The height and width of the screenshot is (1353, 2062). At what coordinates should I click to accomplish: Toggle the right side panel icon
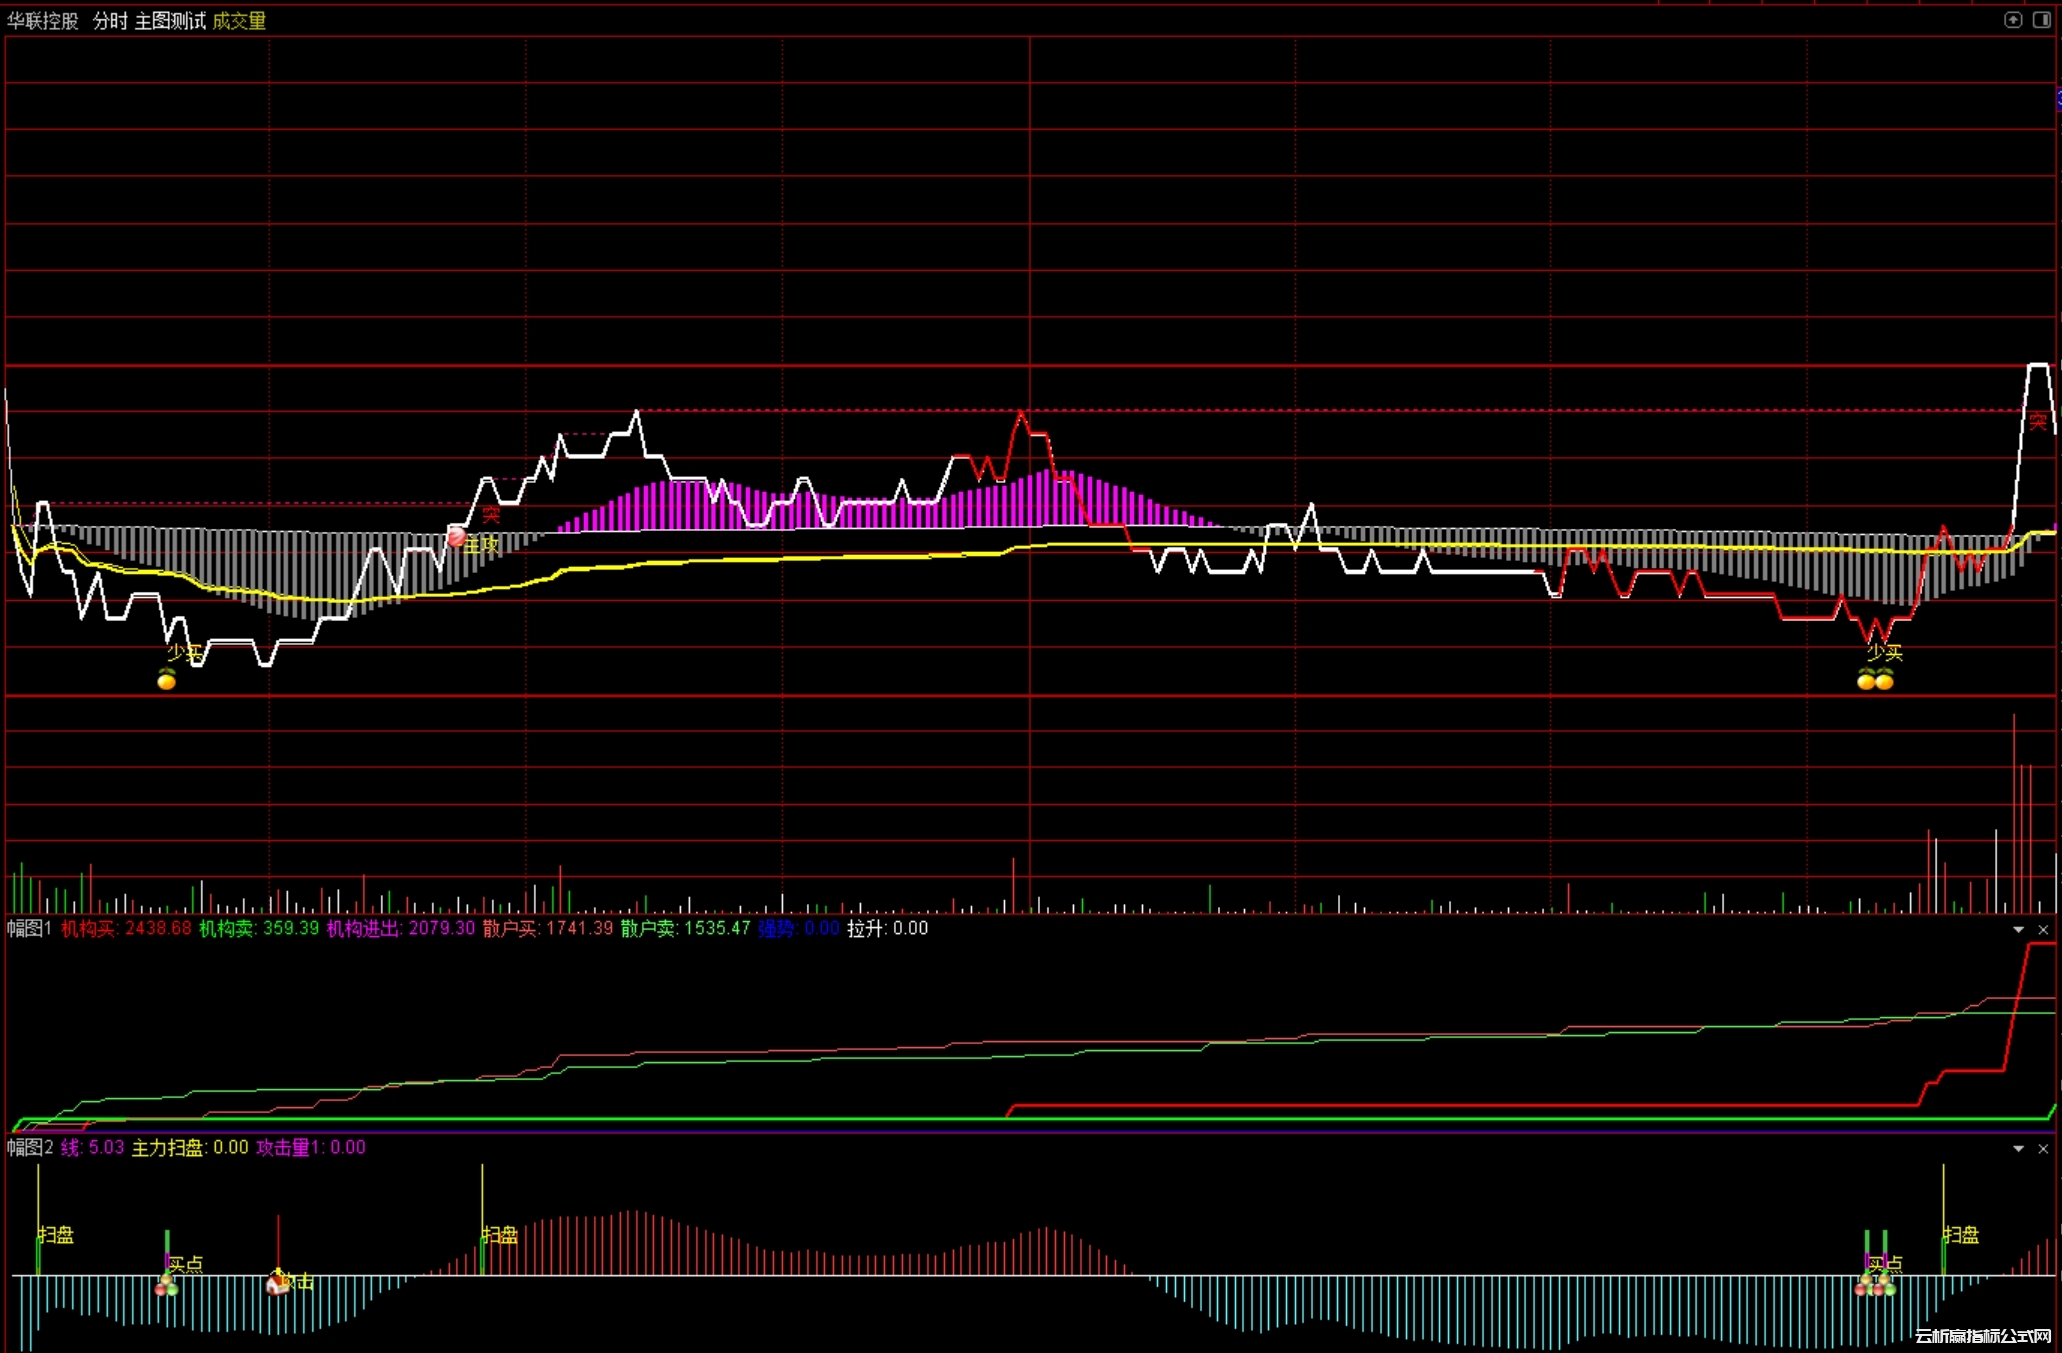(x=2041, y=20)
